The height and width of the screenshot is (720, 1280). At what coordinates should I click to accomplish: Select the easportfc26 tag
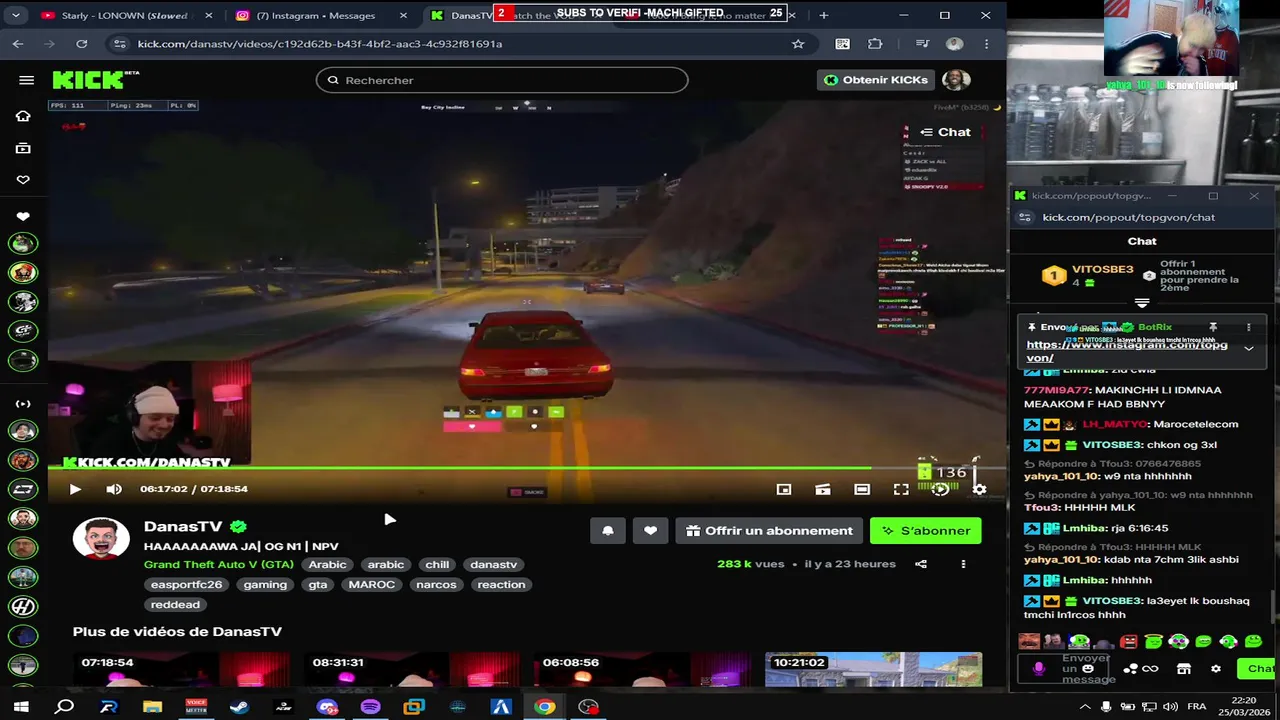[x=186, y=584]
